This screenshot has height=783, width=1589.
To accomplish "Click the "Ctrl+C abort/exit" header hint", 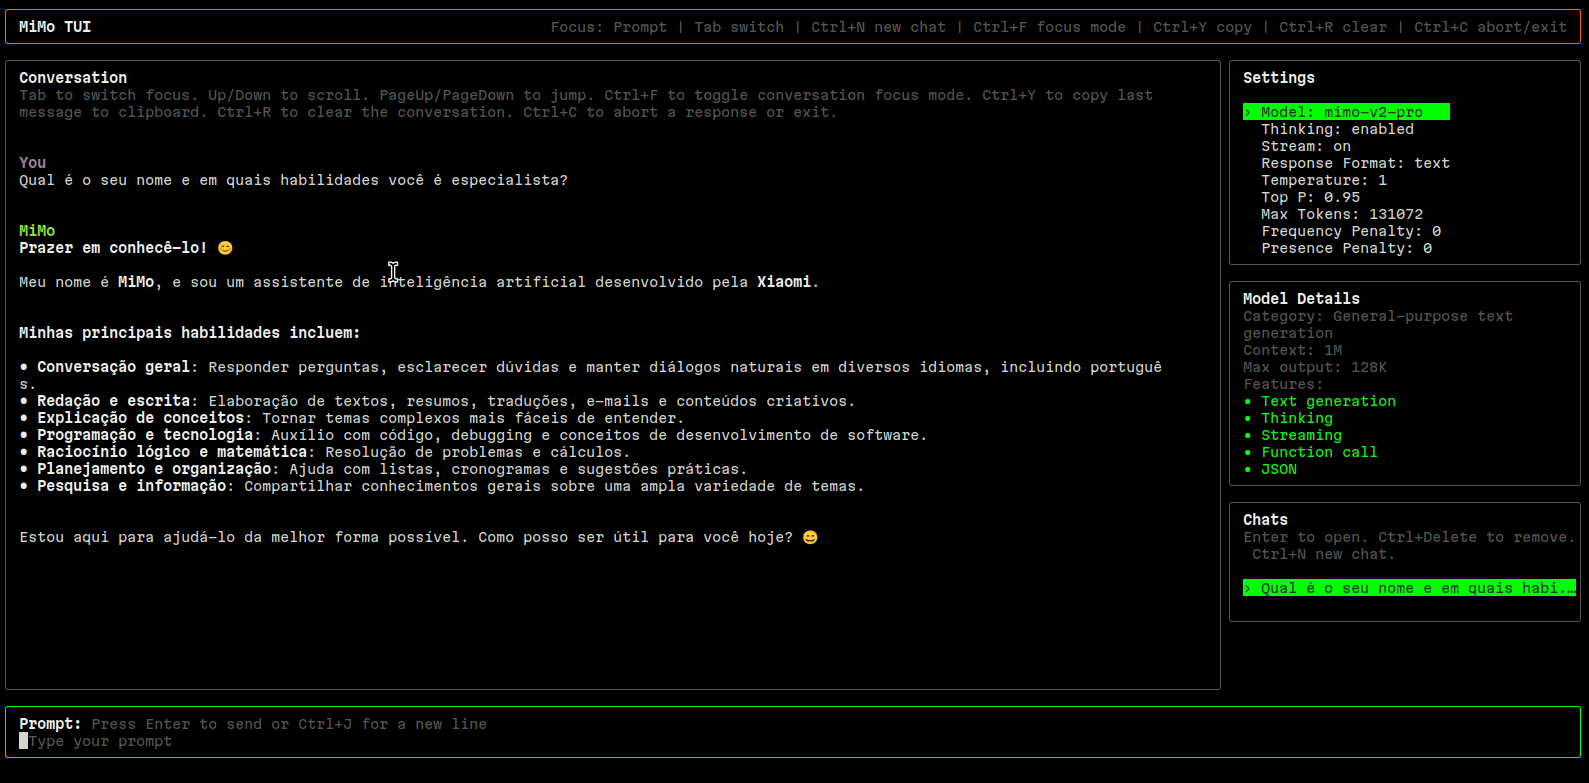I will (x=1490, y=27).
